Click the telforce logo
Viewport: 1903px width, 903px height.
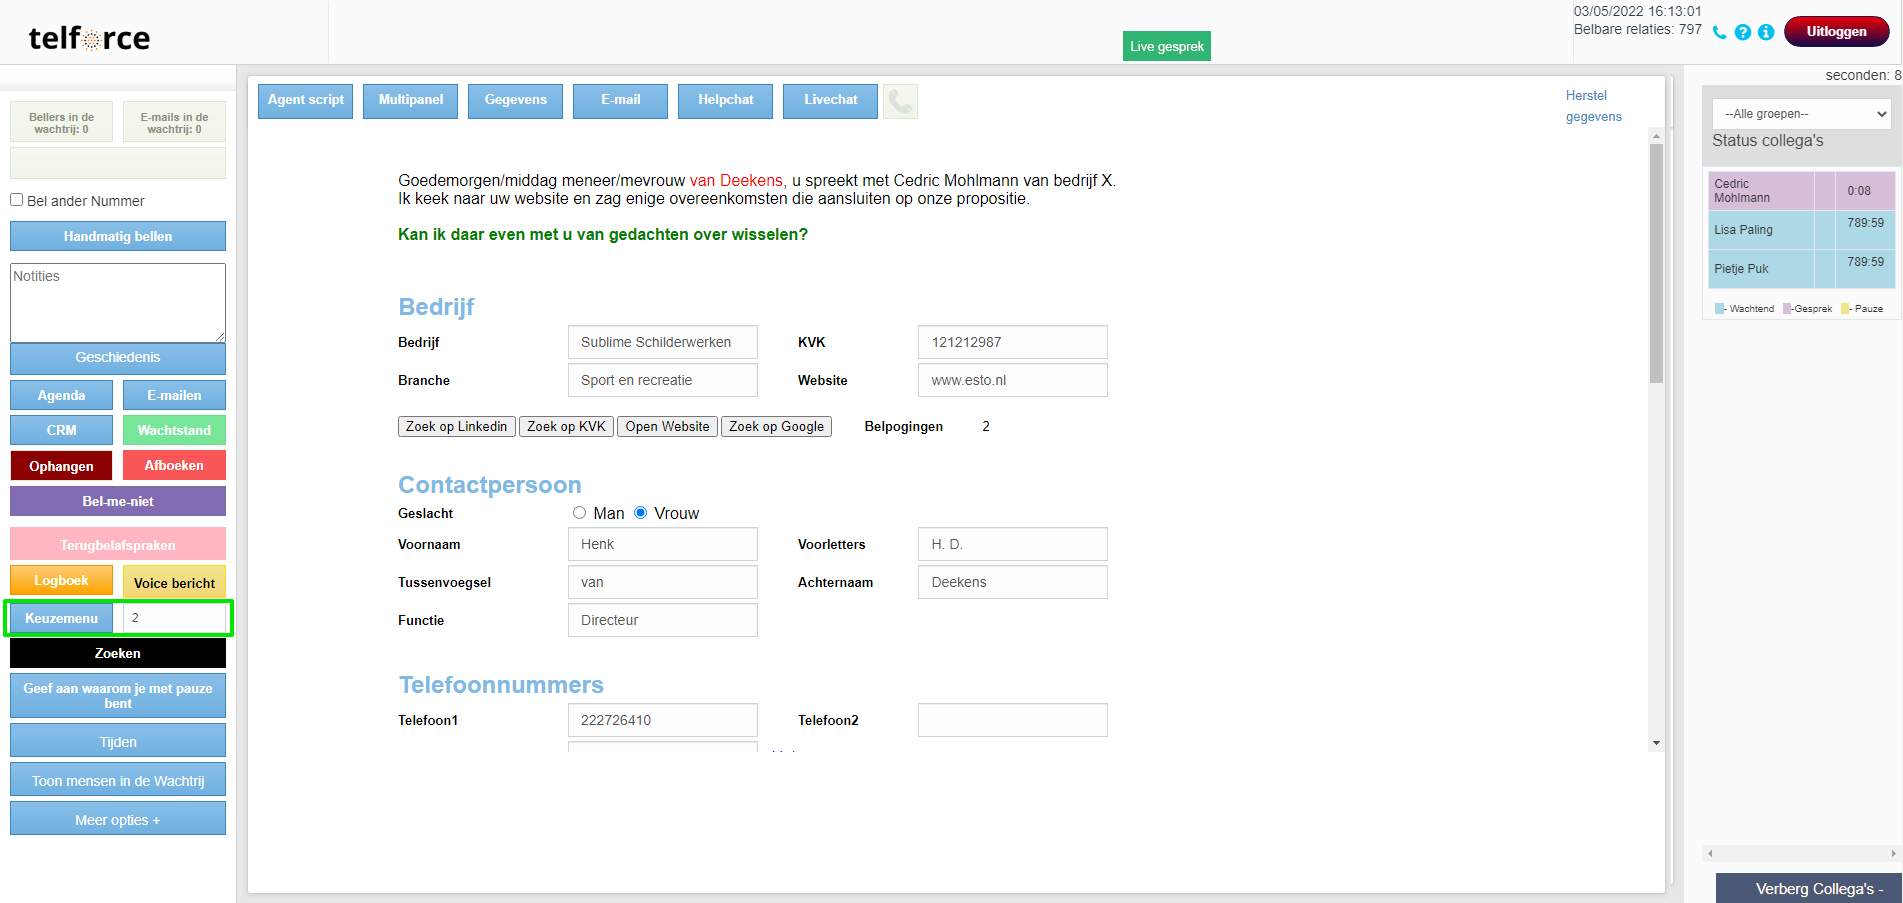[89, 38]
